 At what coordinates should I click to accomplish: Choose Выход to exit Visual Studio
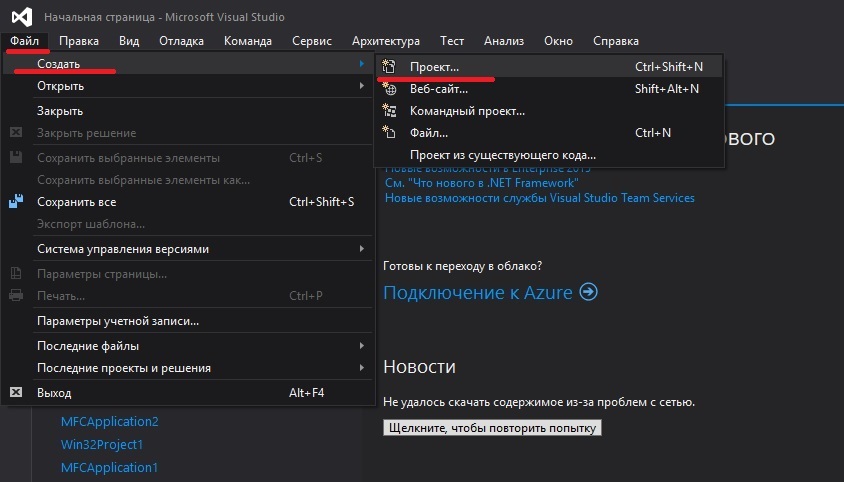pos(187,392)
